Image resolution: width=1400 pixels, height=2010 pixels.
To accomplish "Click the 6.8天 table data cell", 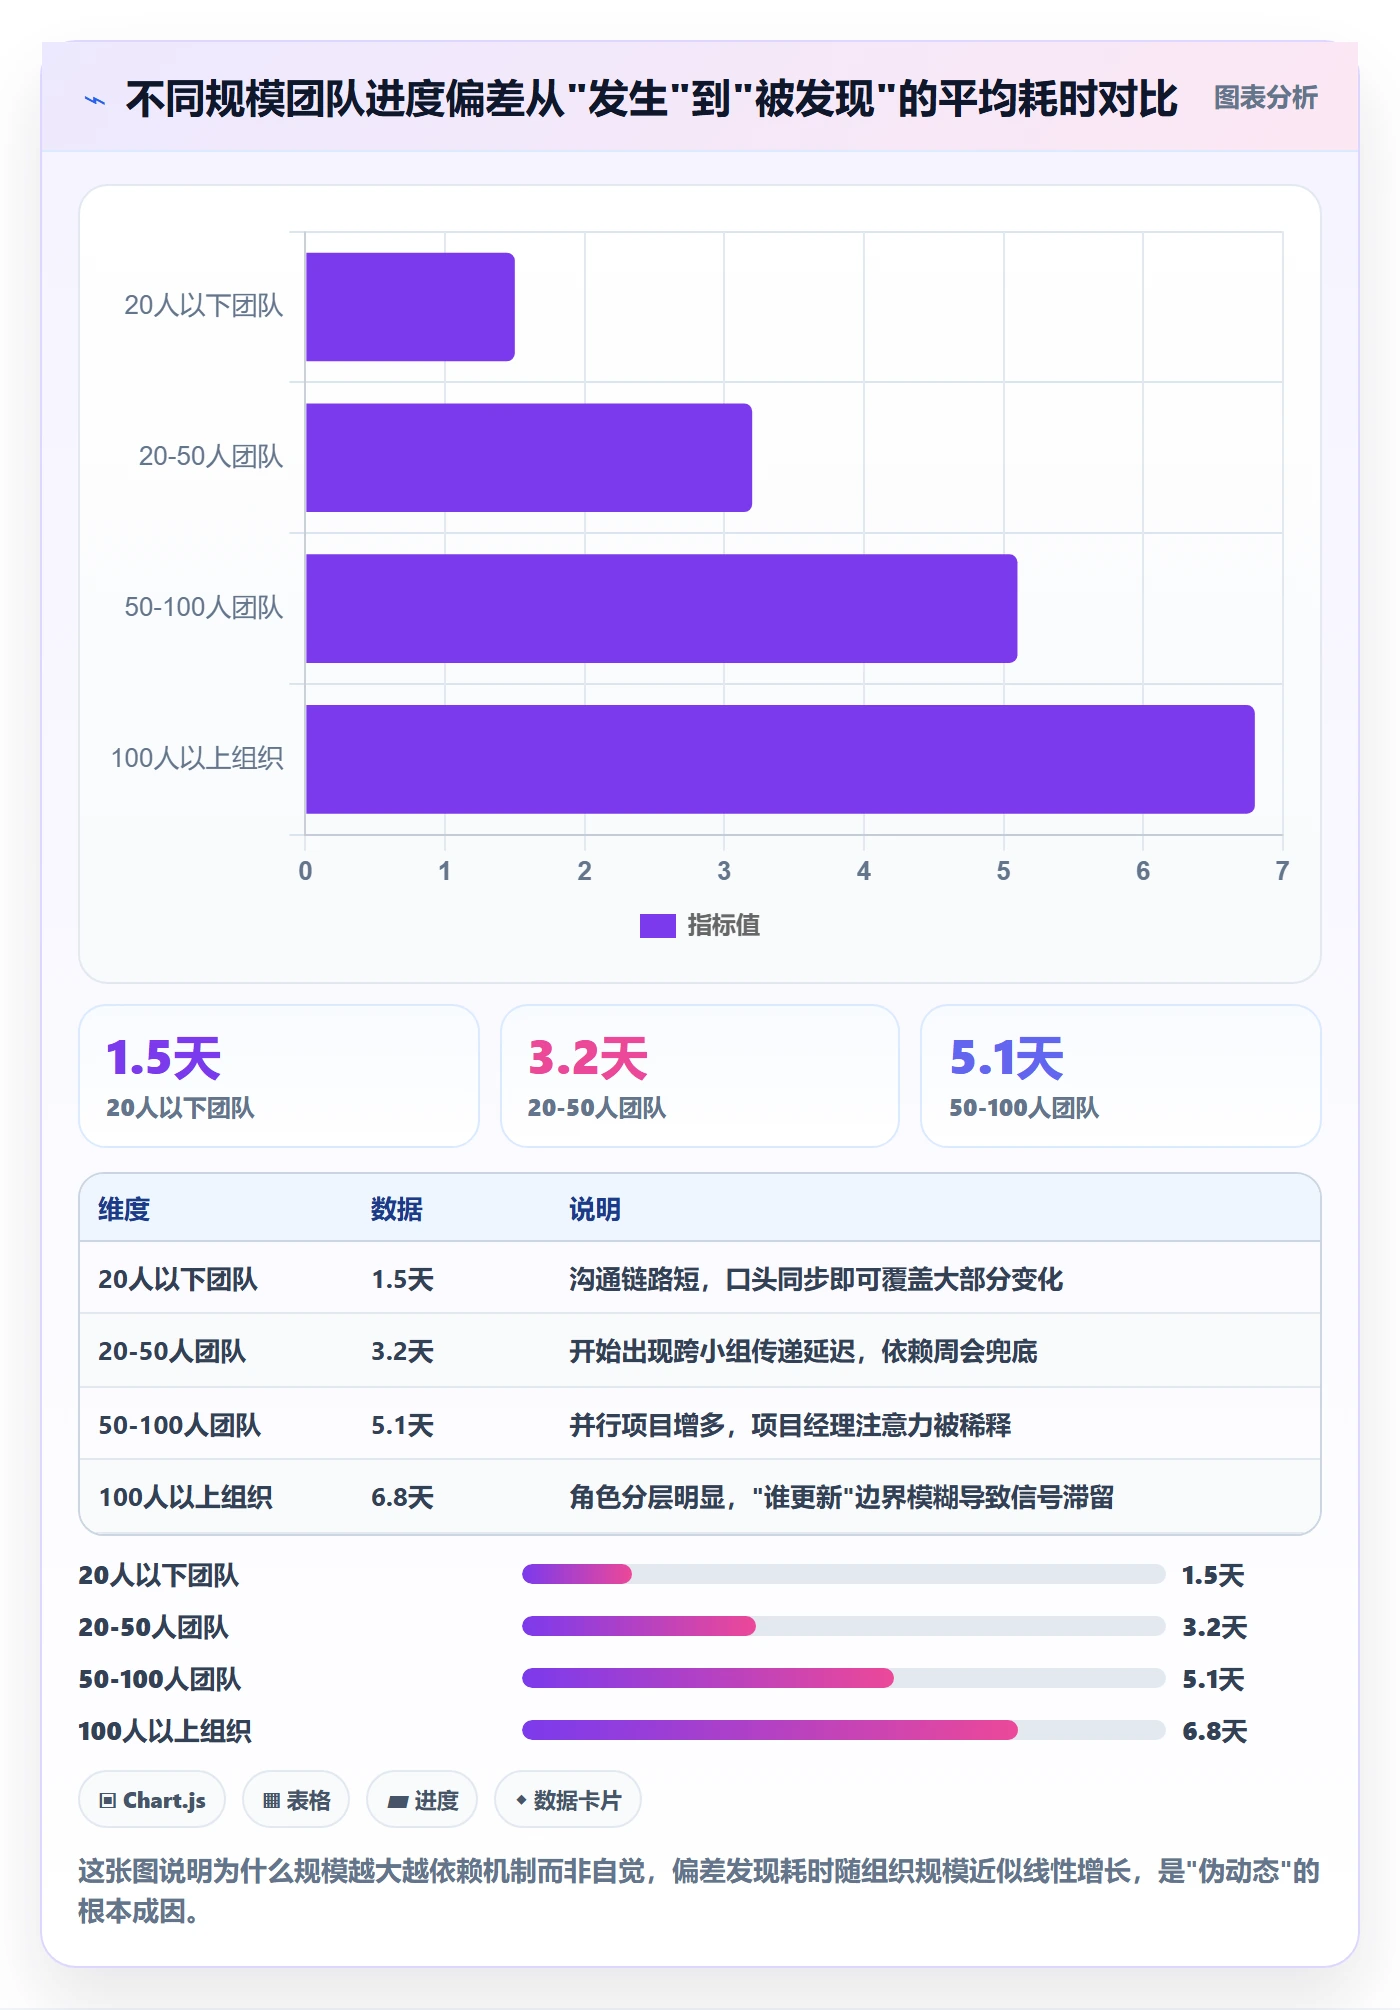I will pyautogui.click(x=402, y=1497).
